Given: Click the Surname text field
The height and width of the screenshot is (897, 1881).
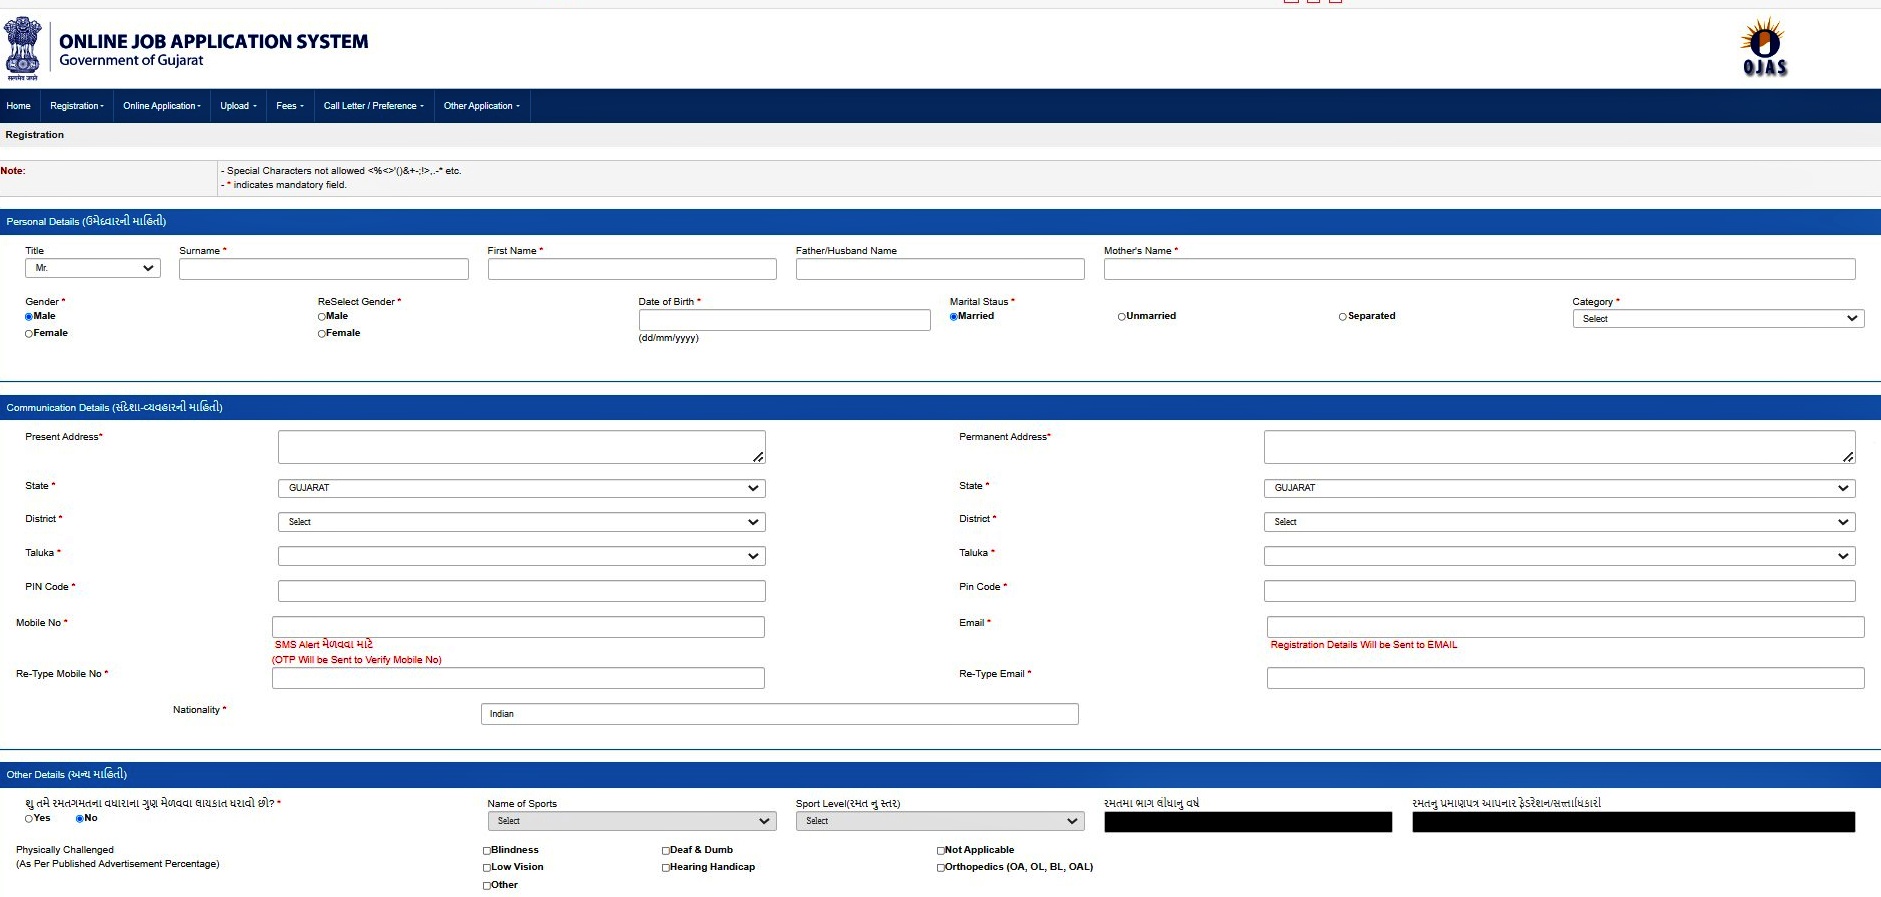Looking at the screenshot, I should [324, 269].
